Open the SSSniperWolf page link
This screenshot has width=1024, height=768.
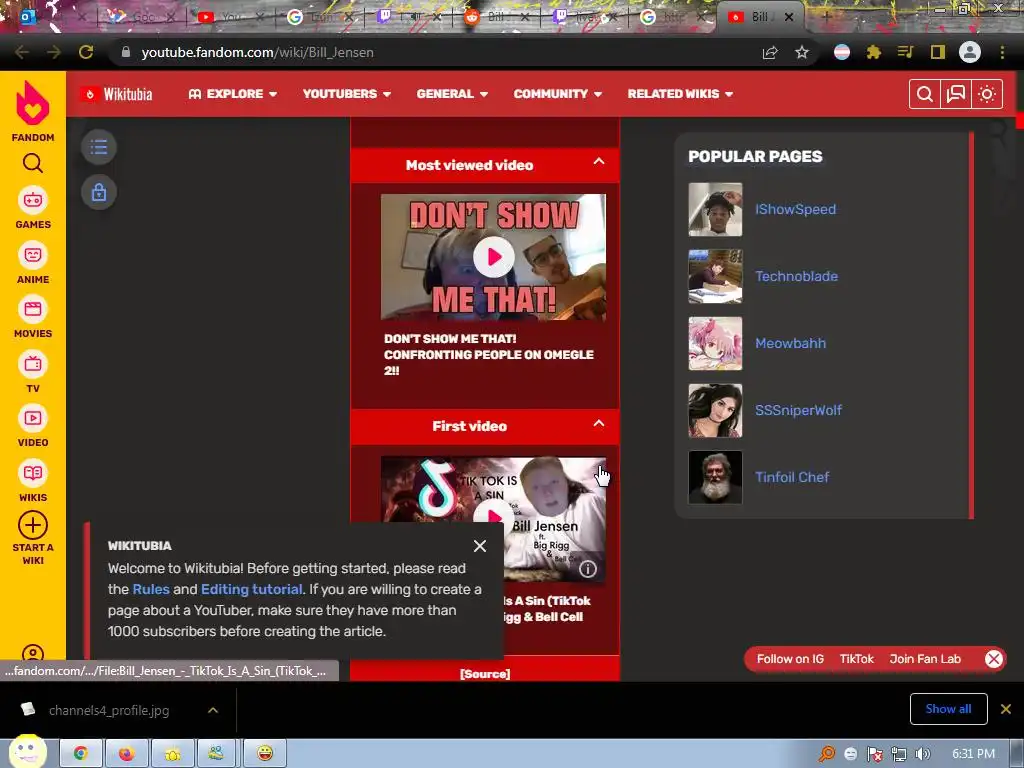[x=798, y=410]
